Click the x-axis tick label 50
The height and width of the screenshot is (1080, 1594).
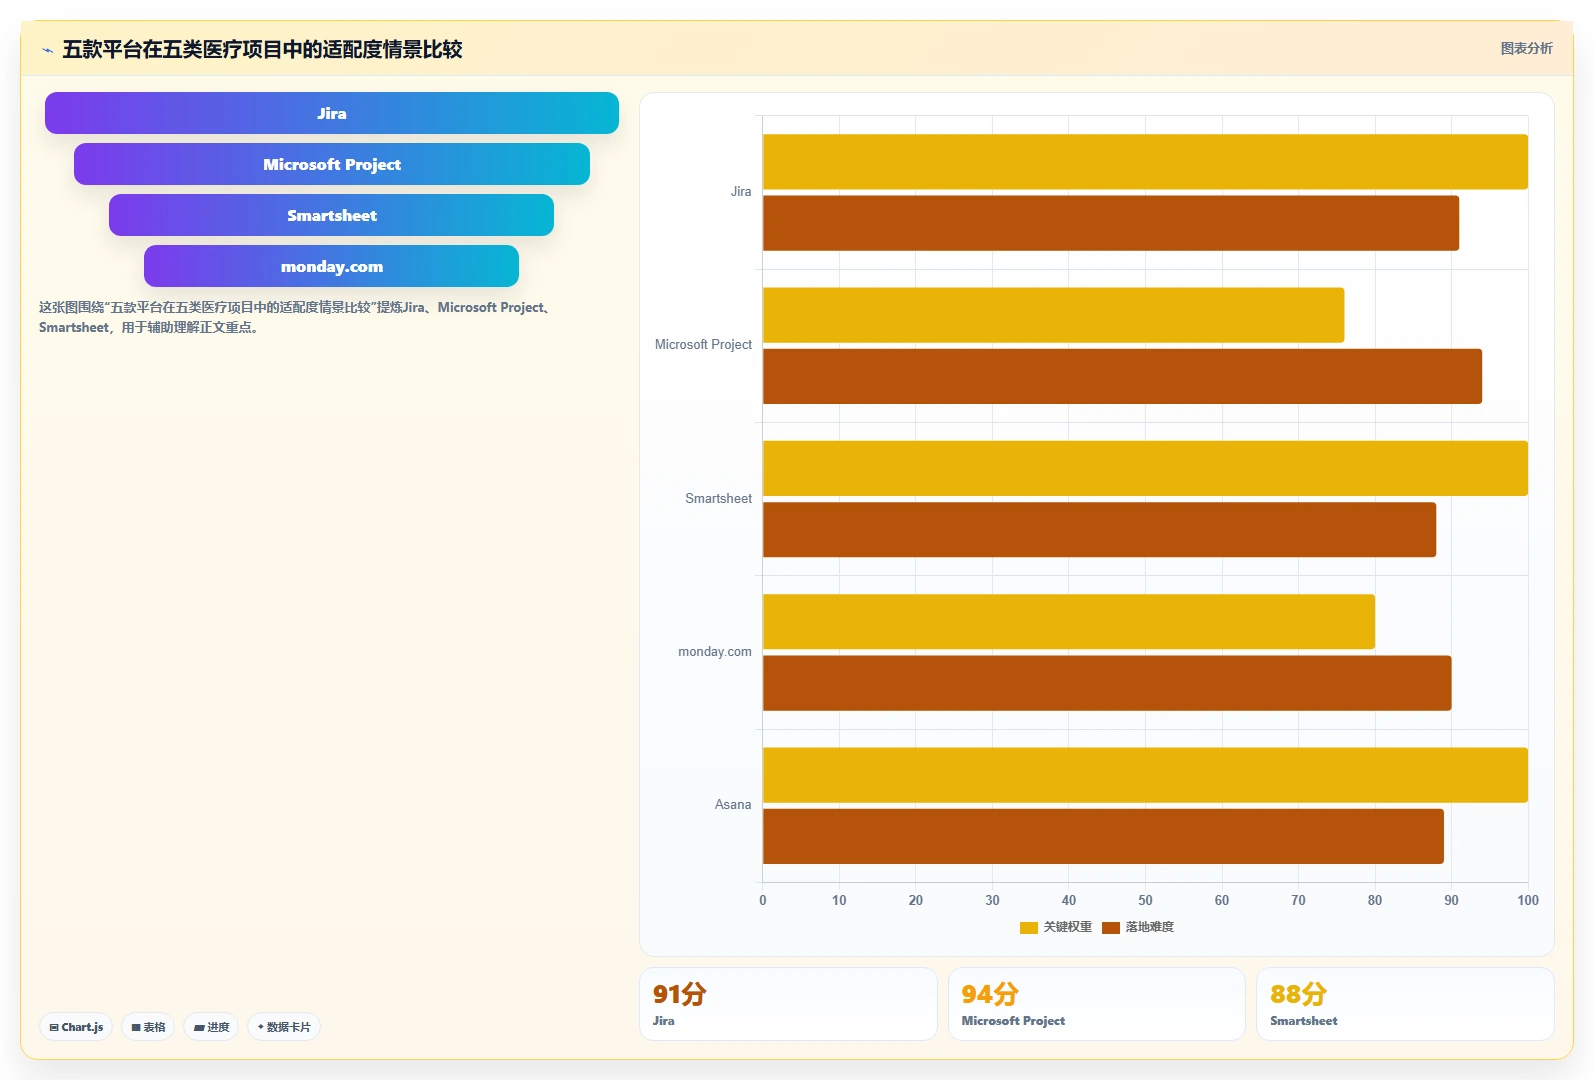click(1145, 900)
